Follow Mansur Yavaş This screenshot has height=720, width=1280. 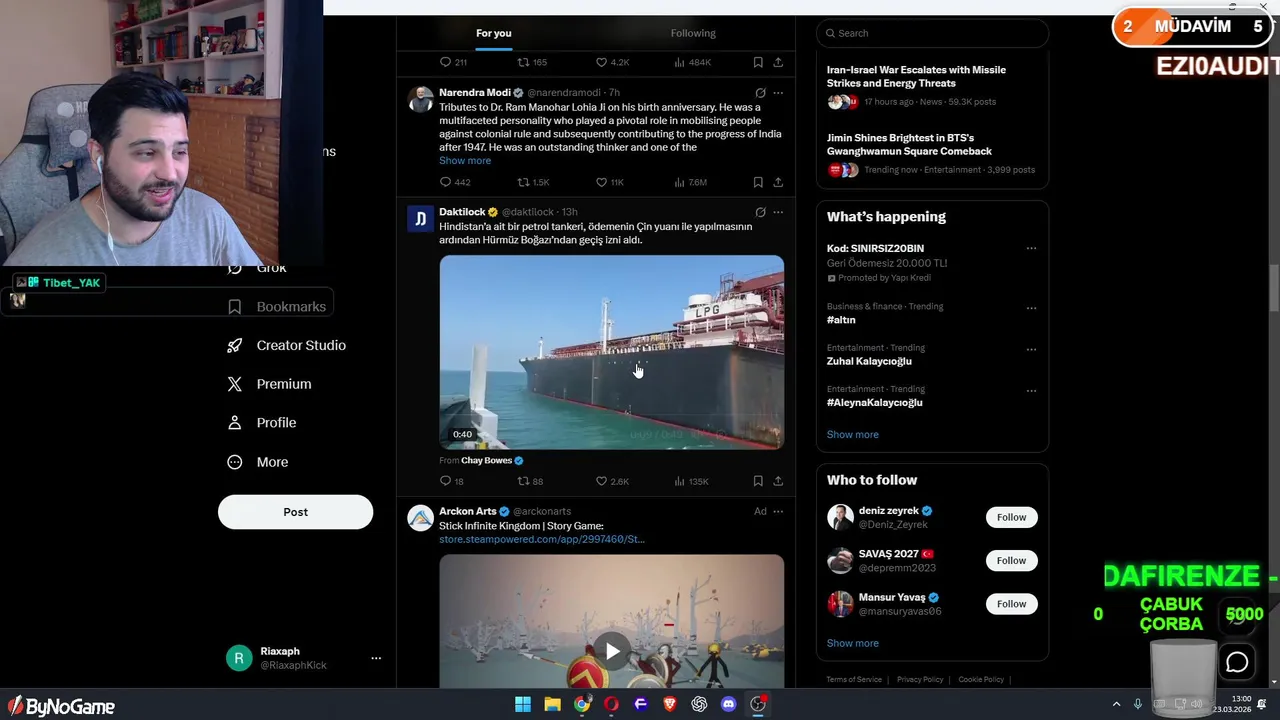pos(1011,604)
